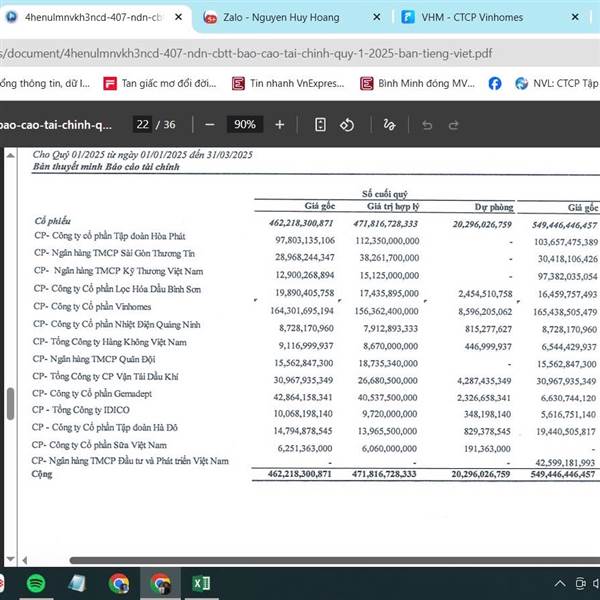Click the horizontal scrollbar thumb
The height and width of the screenshot is (600, 600).
tap(334, 561)
